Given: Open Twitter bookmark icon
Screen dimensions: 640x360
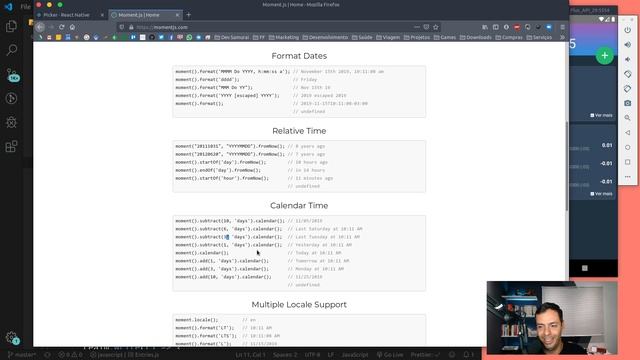Looking at the screenshot, I should tap(161, 37).
